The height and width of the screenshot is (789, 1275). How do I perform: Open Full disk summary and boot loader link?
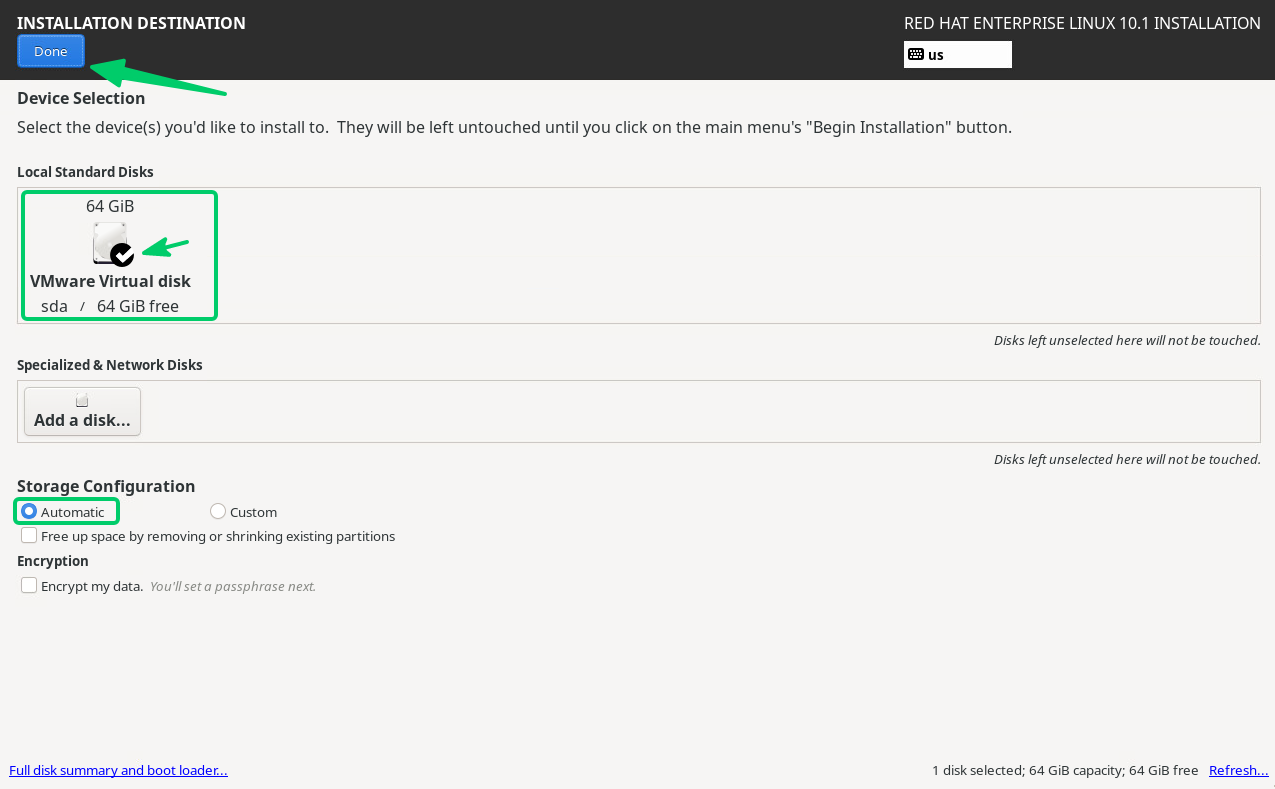pos(118,770)
